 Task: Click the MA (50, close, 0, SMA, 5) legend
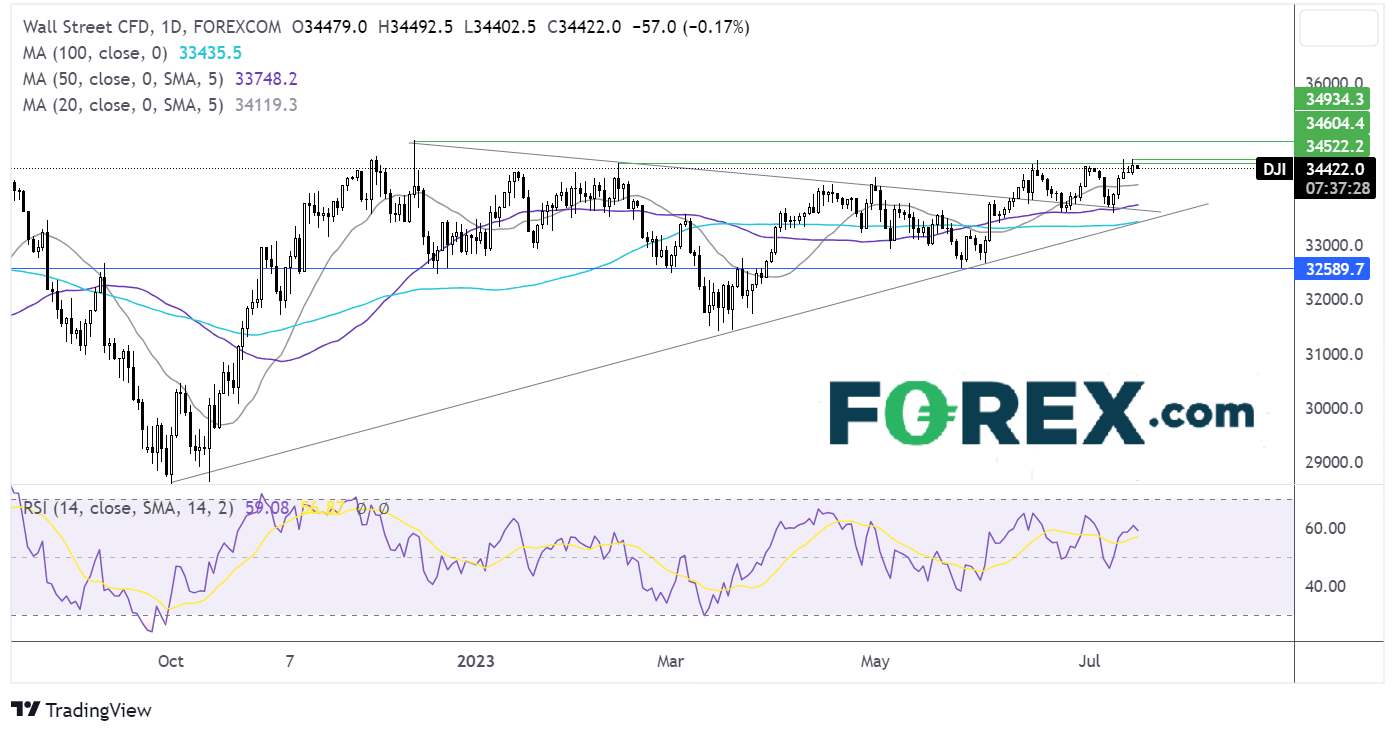(x=123, y=79)
